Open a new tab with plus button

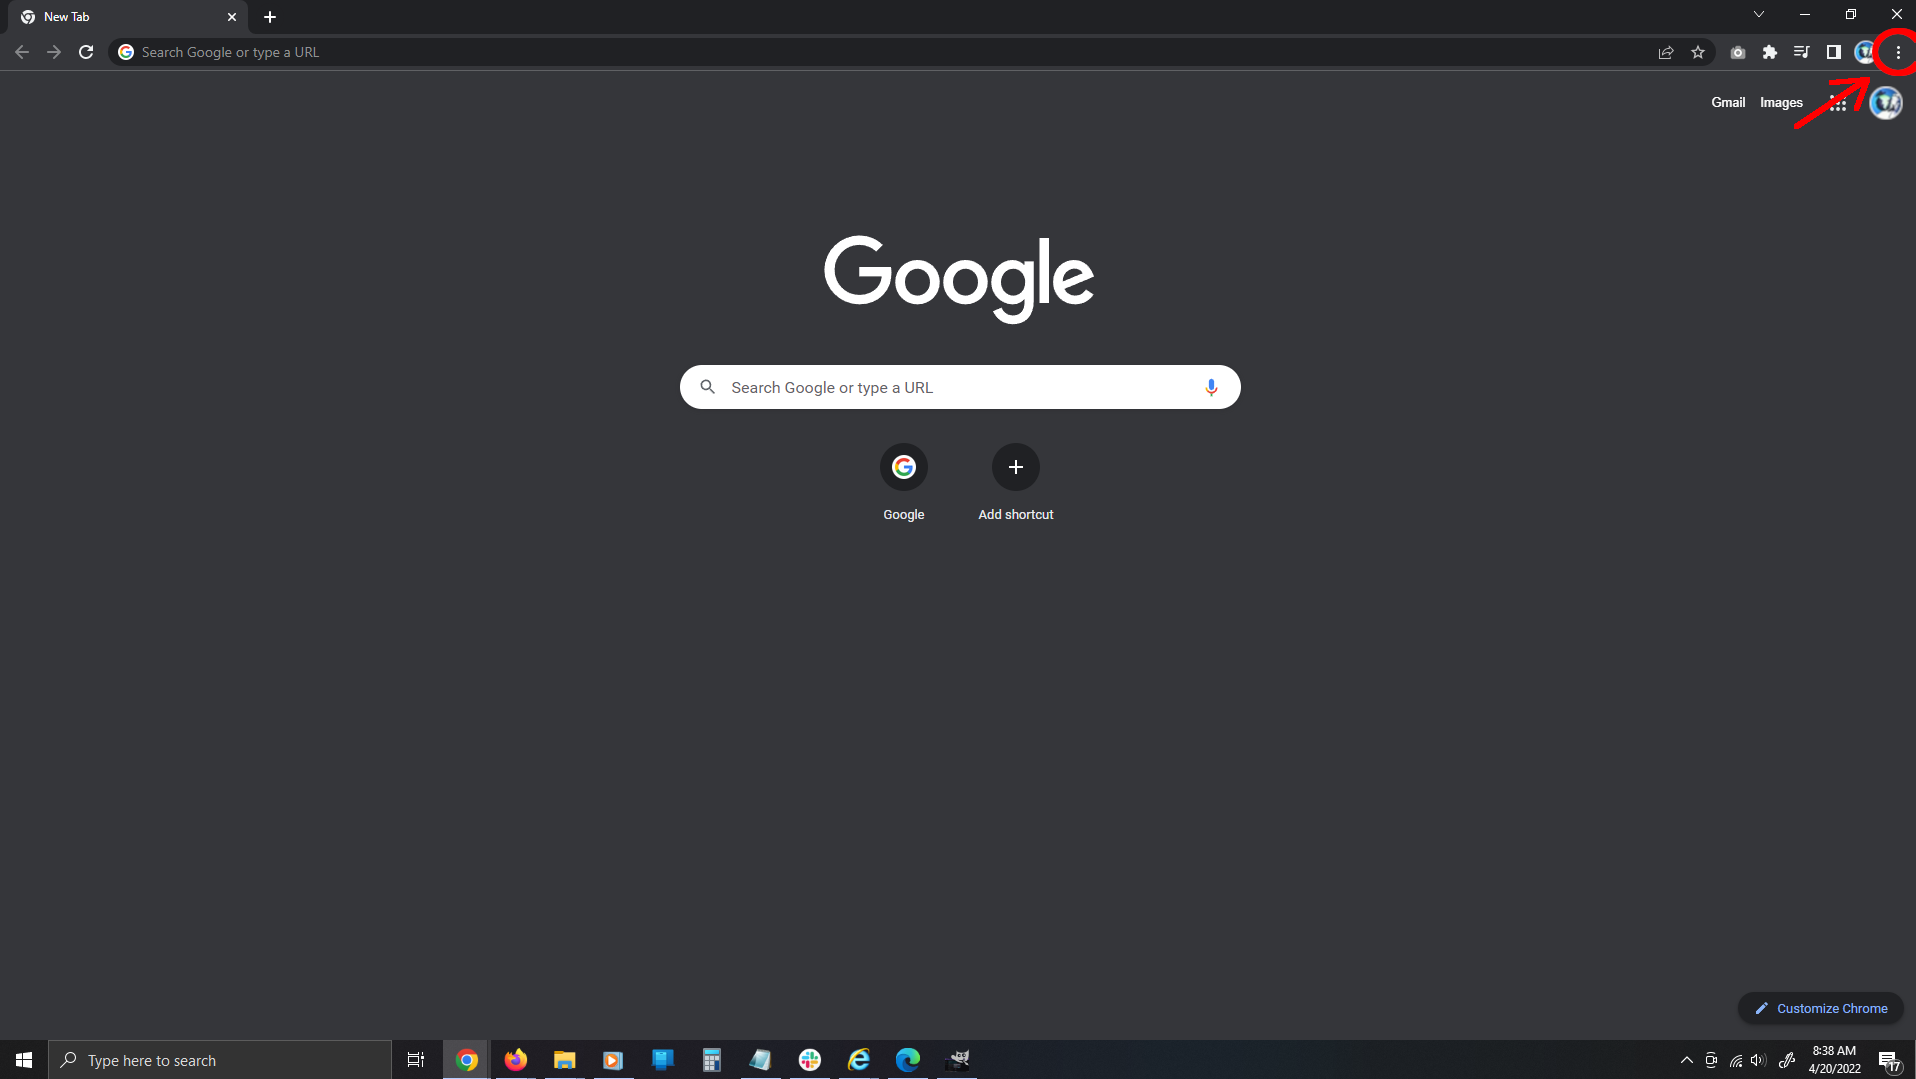pyautogui.click(x=270, y=17)
